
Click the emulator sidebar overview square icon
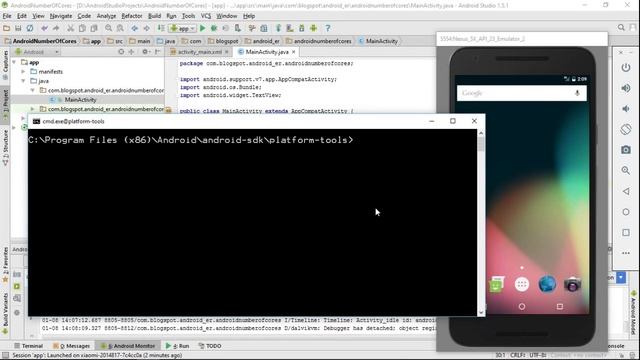point(626,232)
